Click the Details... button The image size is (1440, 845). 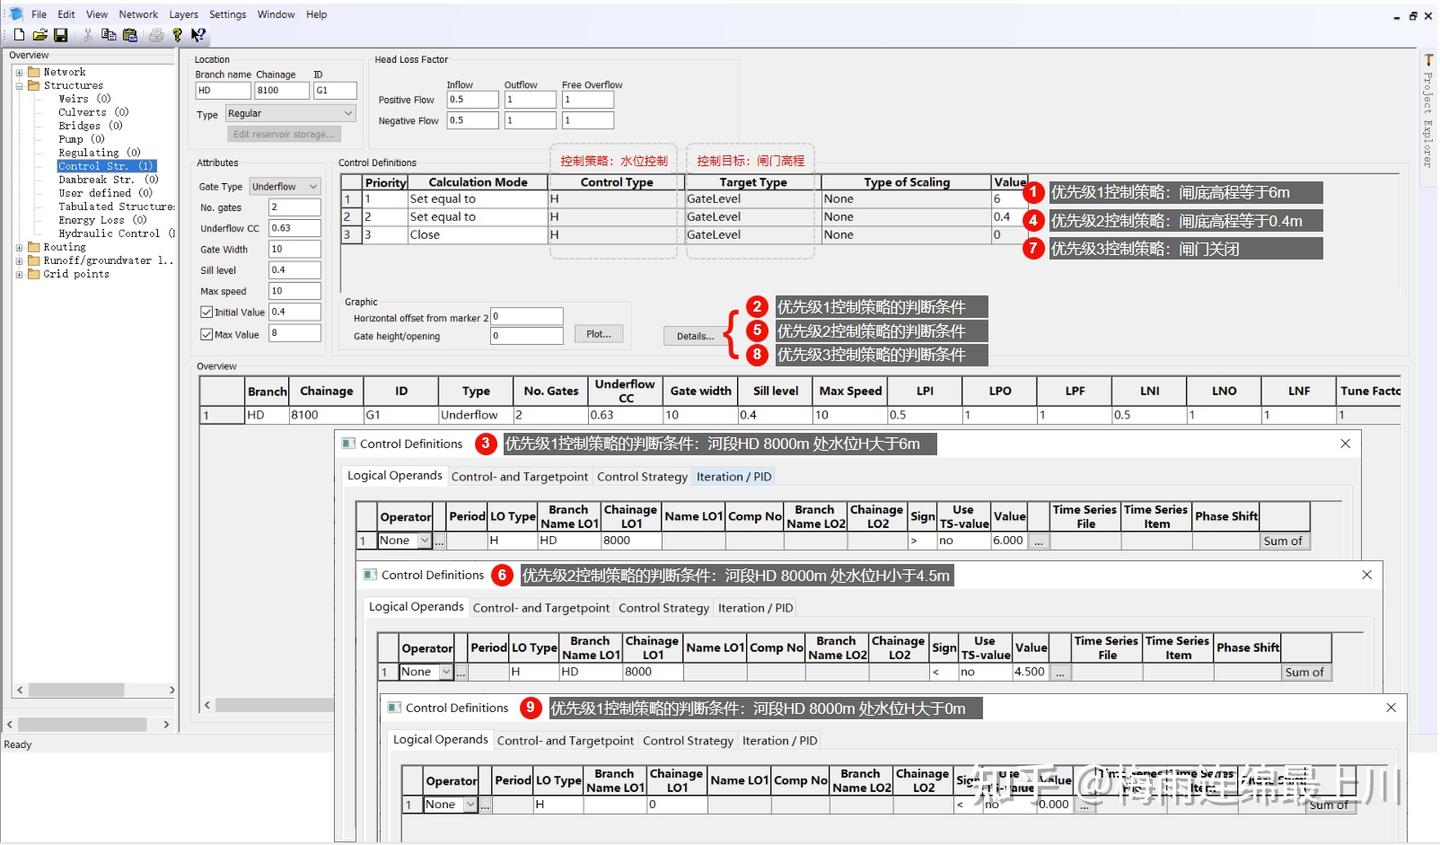point(695,336)
